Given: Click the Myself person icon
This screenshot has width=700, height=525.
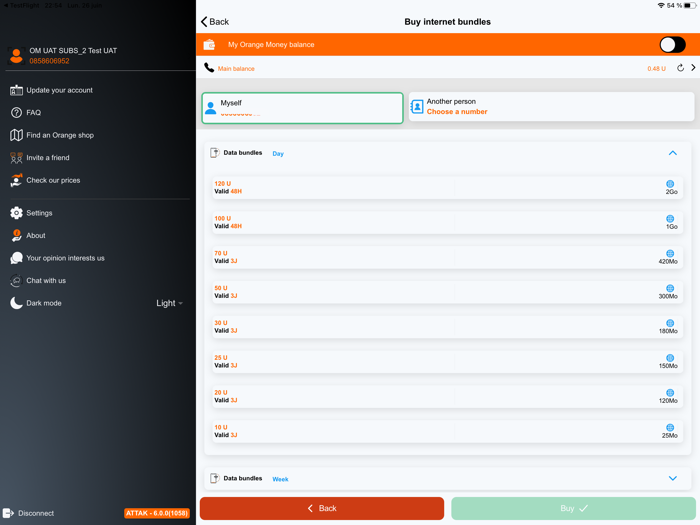Looking at the screenshot, I should tap(211, 108).
